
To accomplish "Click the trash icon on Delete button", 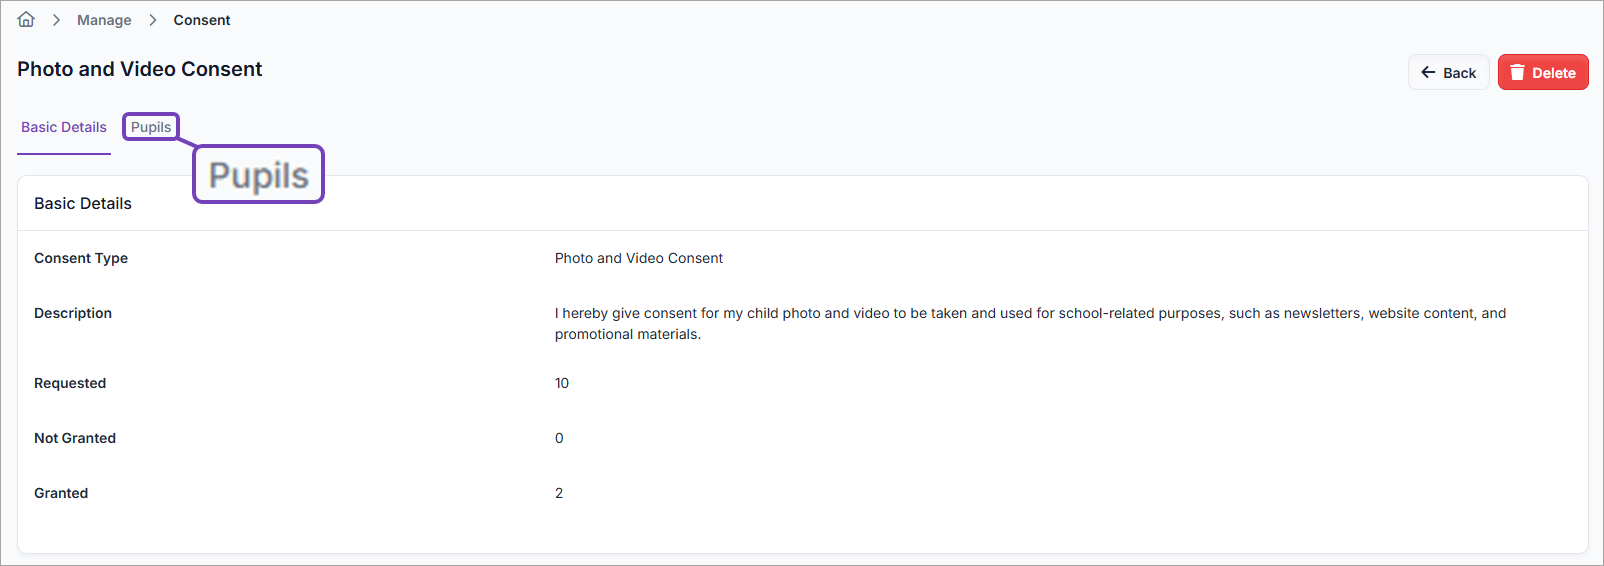I will coord(1517,72).
